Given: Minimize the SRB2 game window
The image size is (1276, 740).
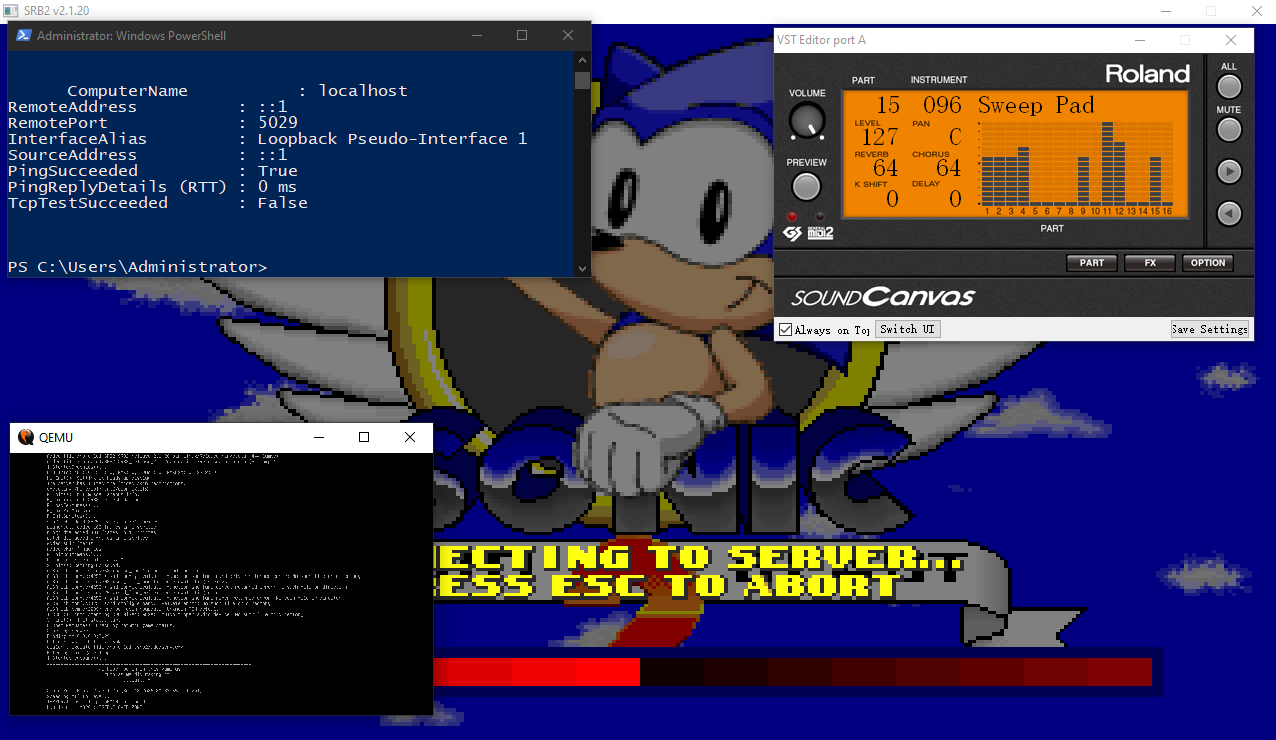Looking at the screenshot, I should point(1165,10).
